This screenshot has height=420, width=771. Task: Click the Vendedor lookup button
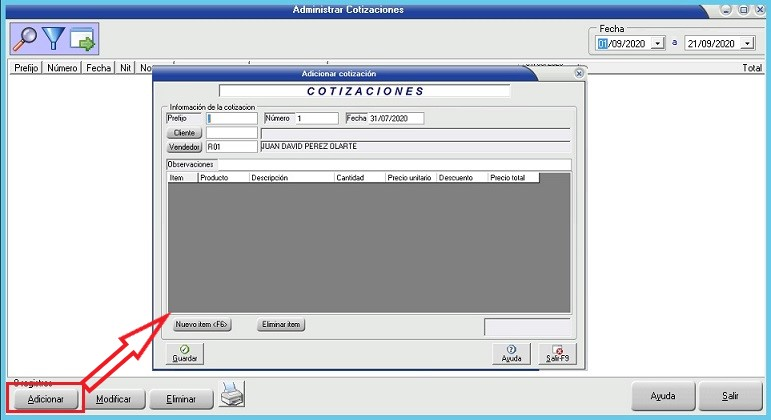(184, 146)
